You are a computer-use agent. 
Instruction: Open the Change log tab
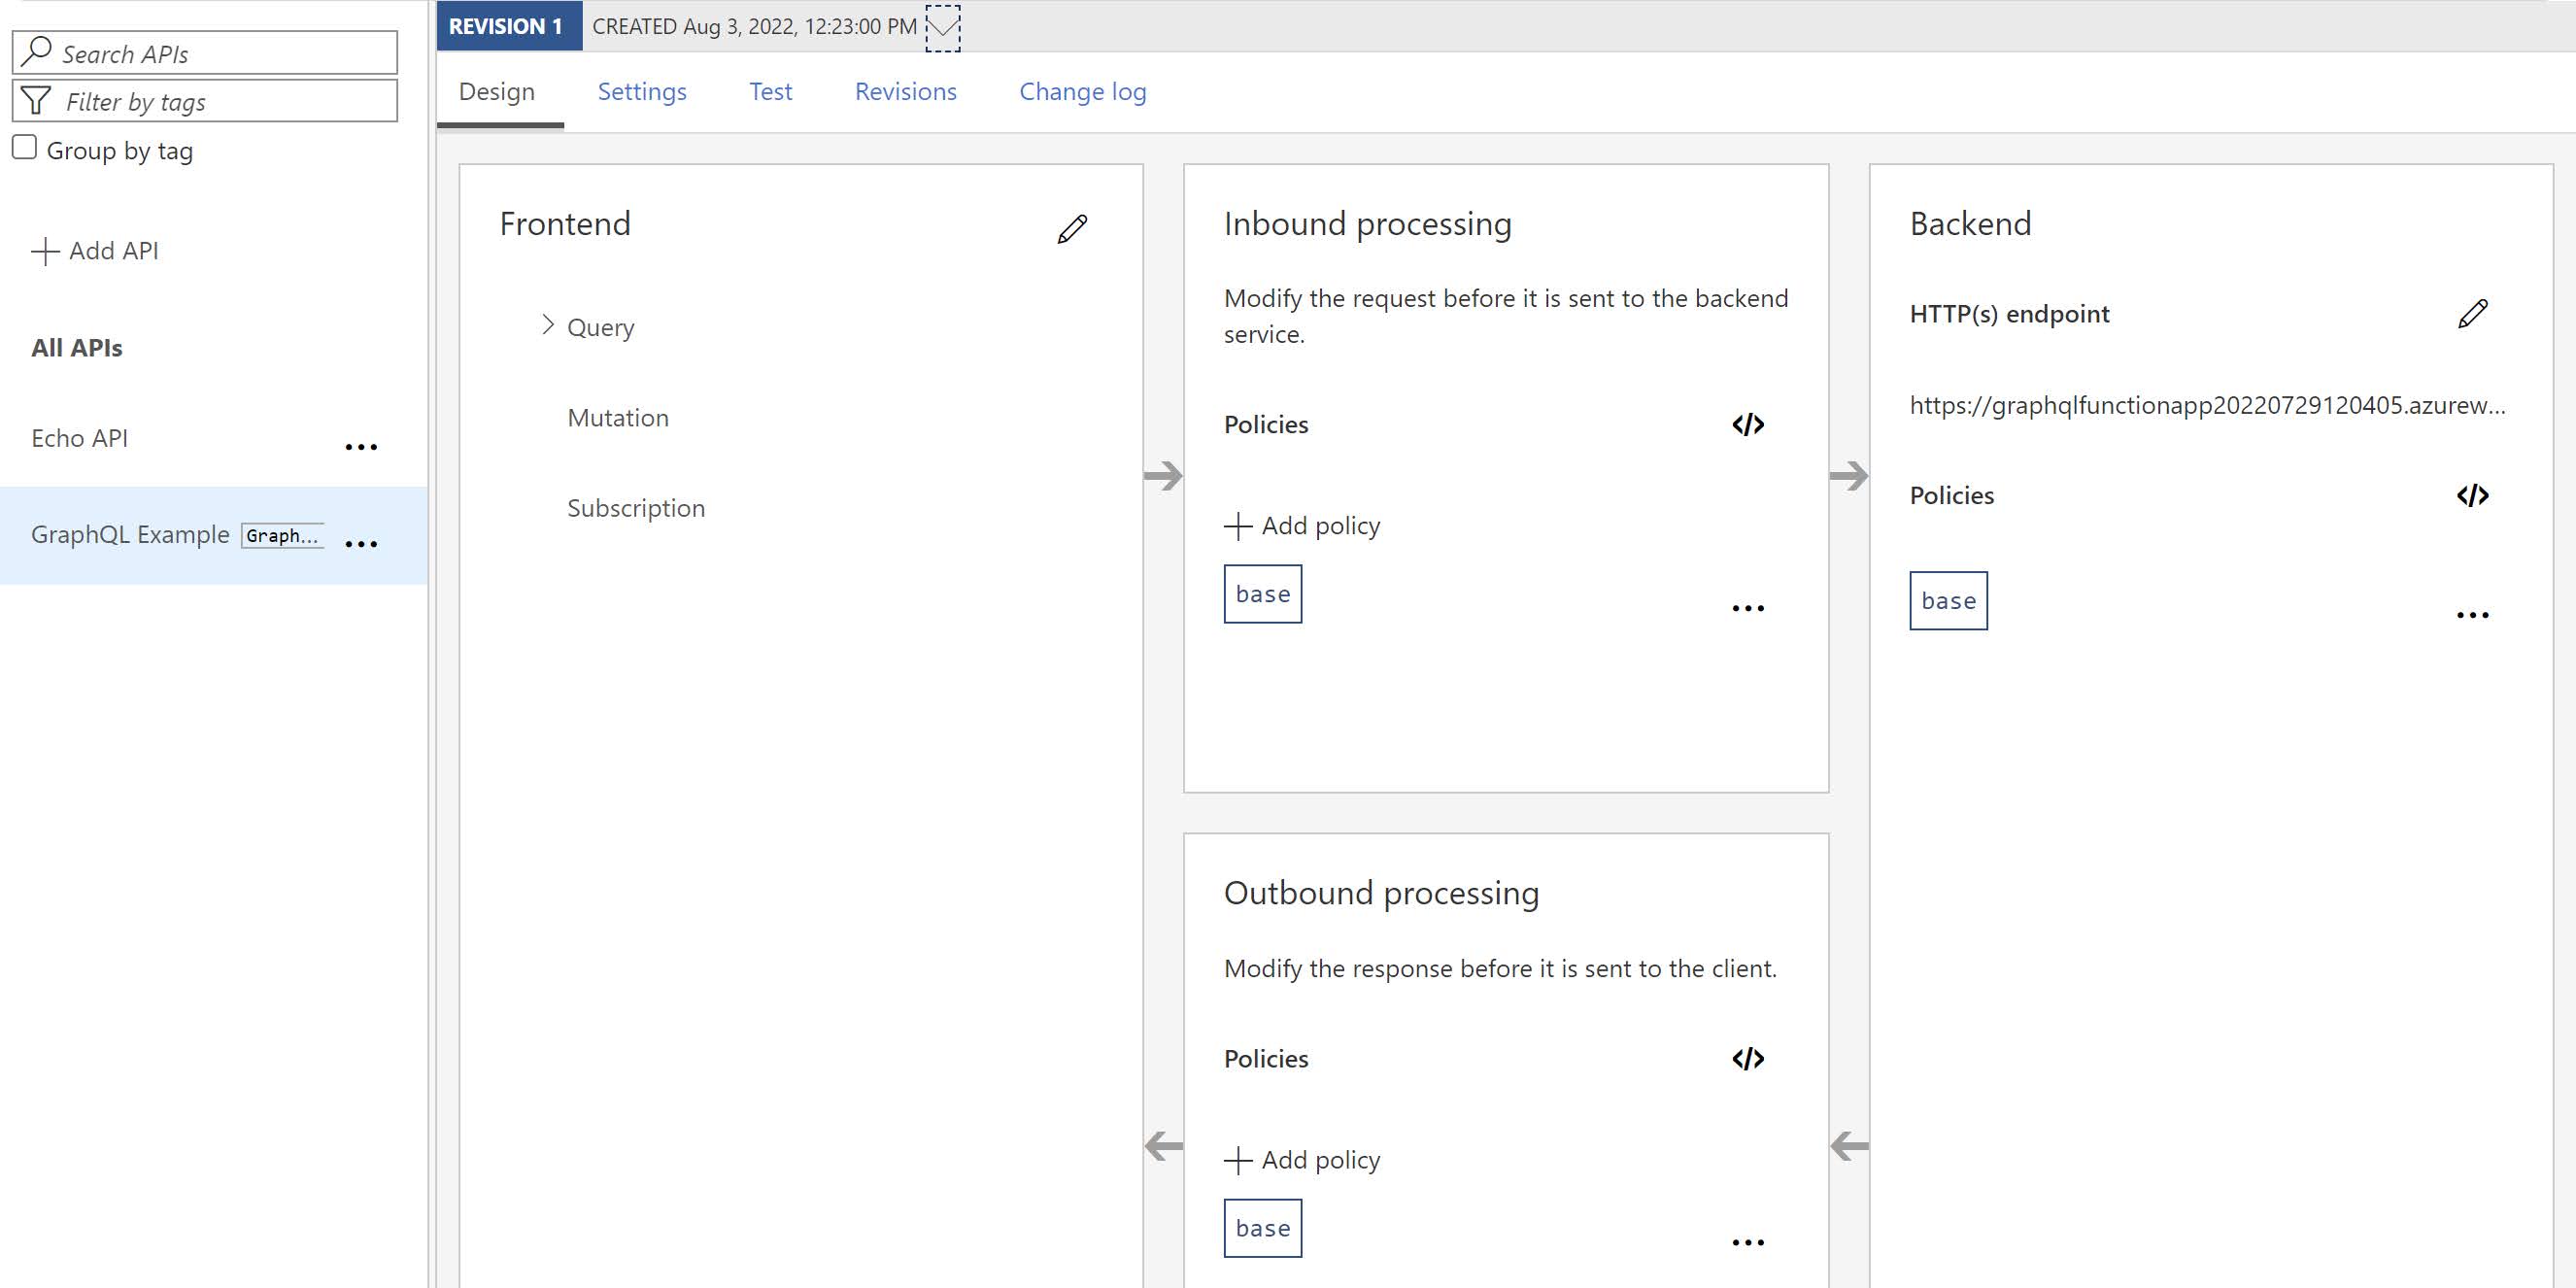[1082, 92]
